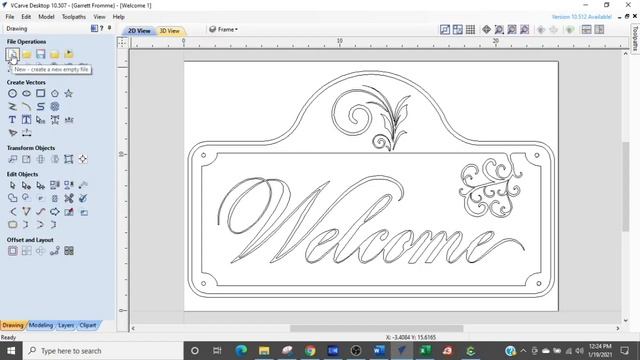
Task: Create a new empty file
Action: point(12,54)
